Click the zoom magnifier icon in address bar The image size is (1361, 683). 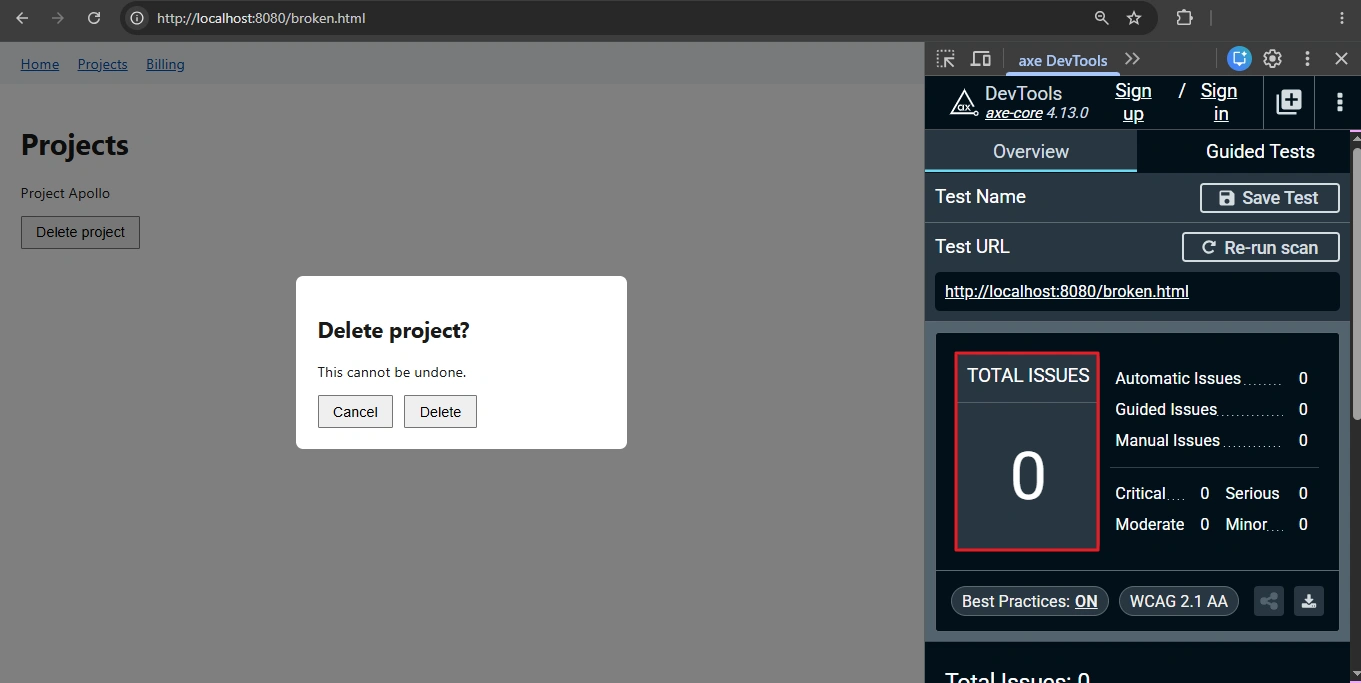click(x=1102, y=18)
